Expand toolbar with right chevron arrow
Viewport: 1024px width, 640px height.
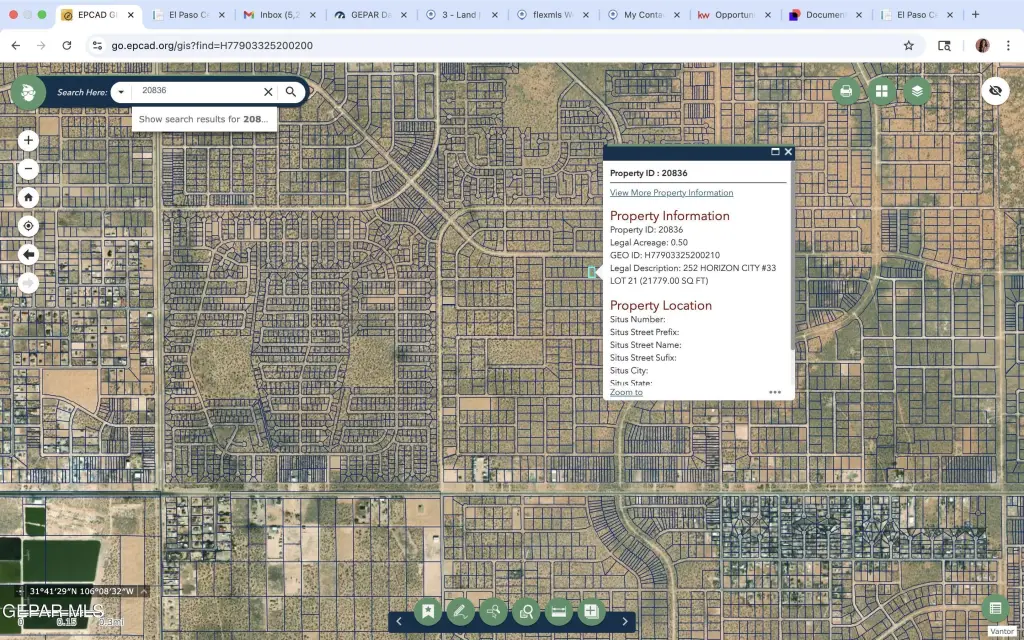click(x=625, y=621)
